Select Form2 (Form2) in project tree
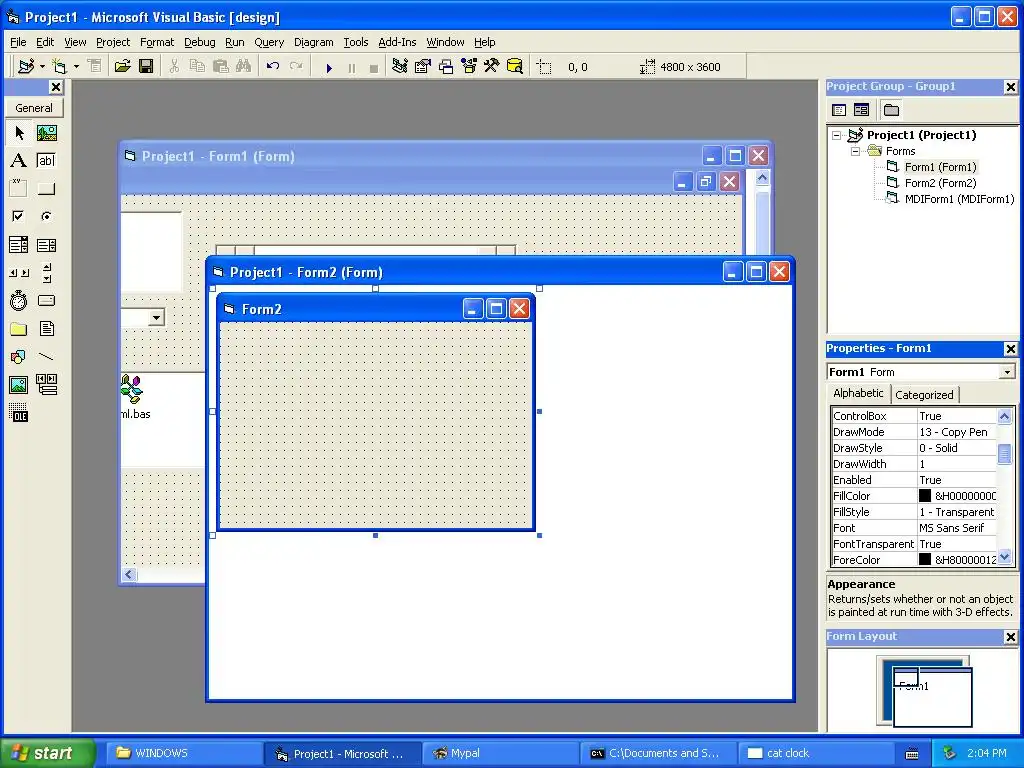The height and width of the screenshot is (768, 1024). pyautogui.click(x=940, y=183)
